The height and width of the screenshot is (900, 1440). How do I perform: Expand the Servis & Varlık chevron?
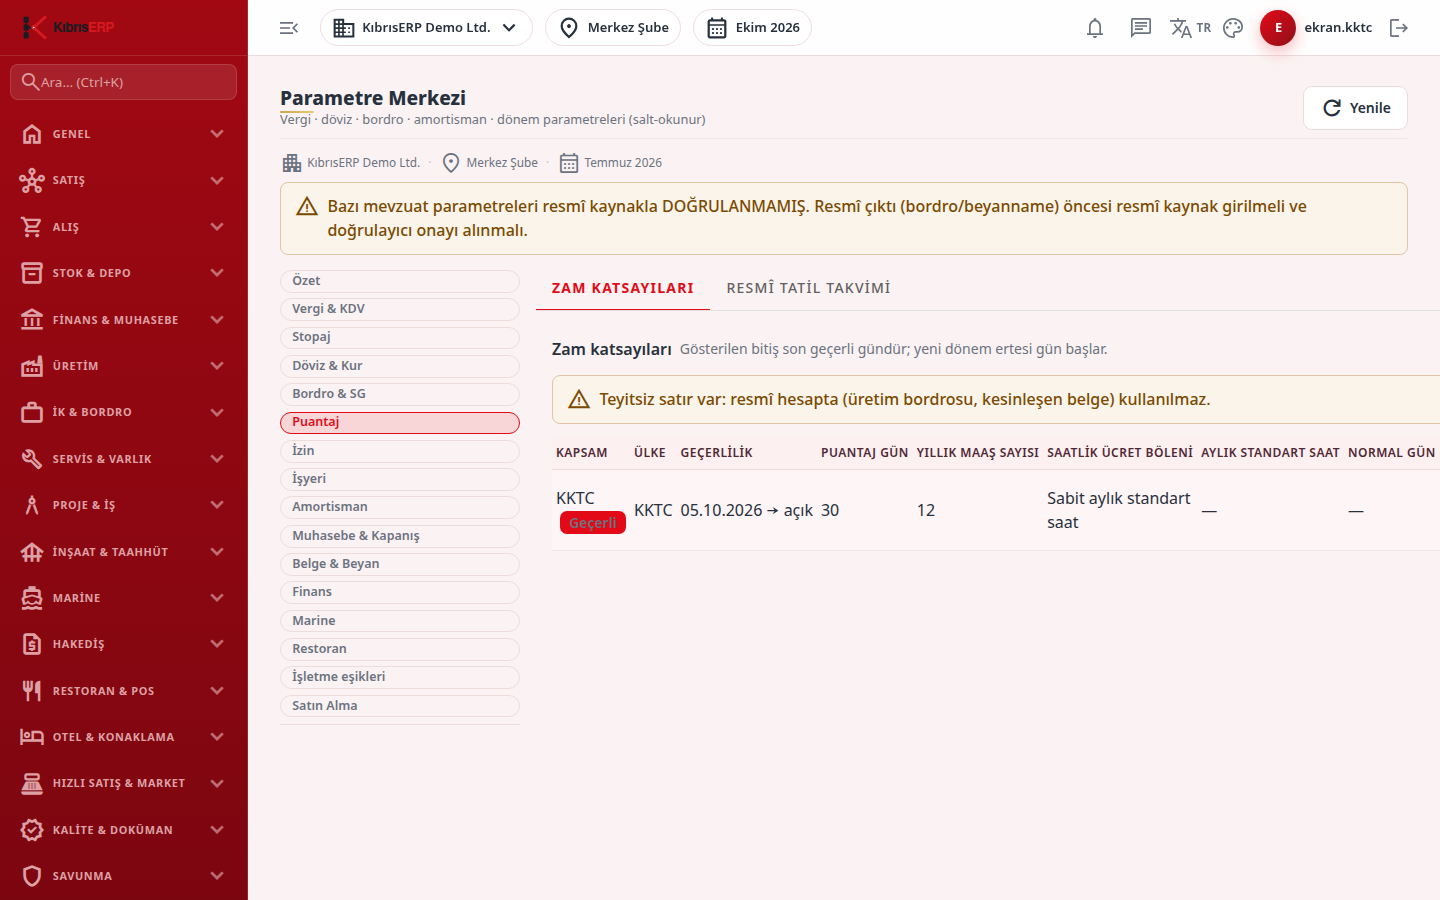click(217, 459)
